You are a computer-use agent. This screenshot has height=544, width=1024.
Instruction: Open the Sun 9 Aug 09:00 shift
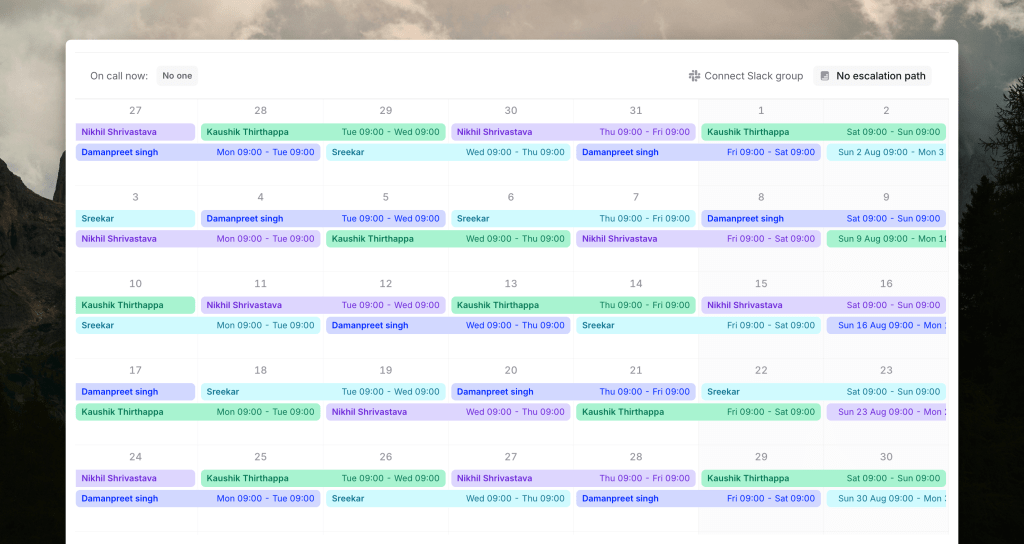pos(886,239)
